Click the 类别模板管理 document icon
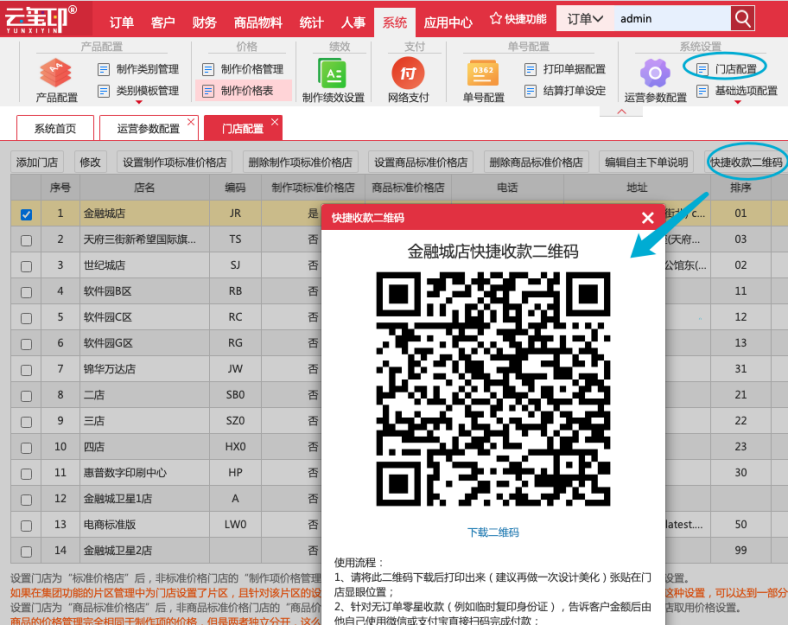The image size is (788, 625). click(104, 91)
